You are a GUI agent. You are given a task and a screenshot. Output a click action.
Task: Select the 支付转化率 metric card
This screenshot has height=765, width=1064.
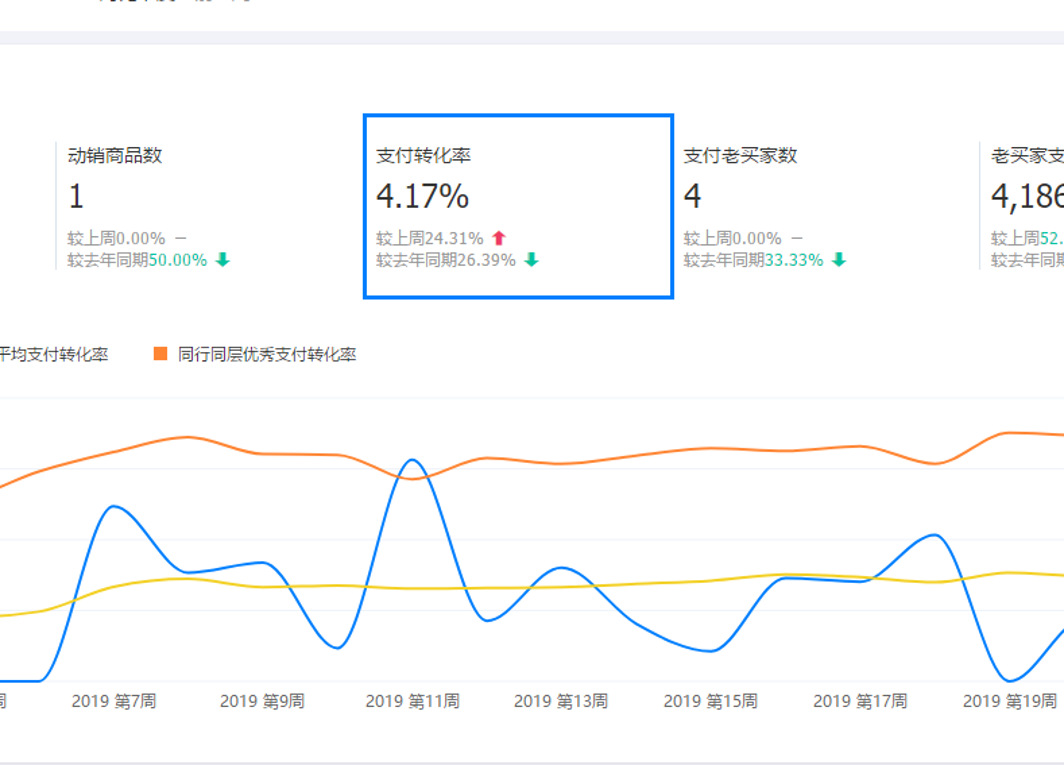(x=518, y=206)
